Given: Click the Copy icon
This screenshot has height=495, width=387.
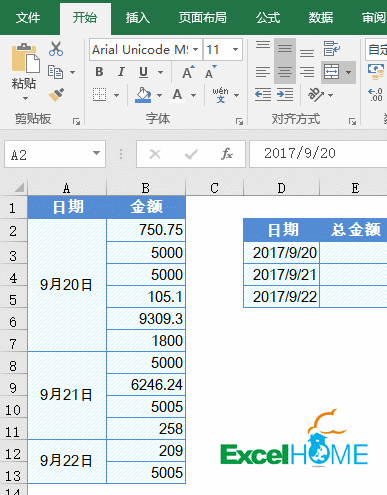Looking at the screenshot, I should (55, 72).
